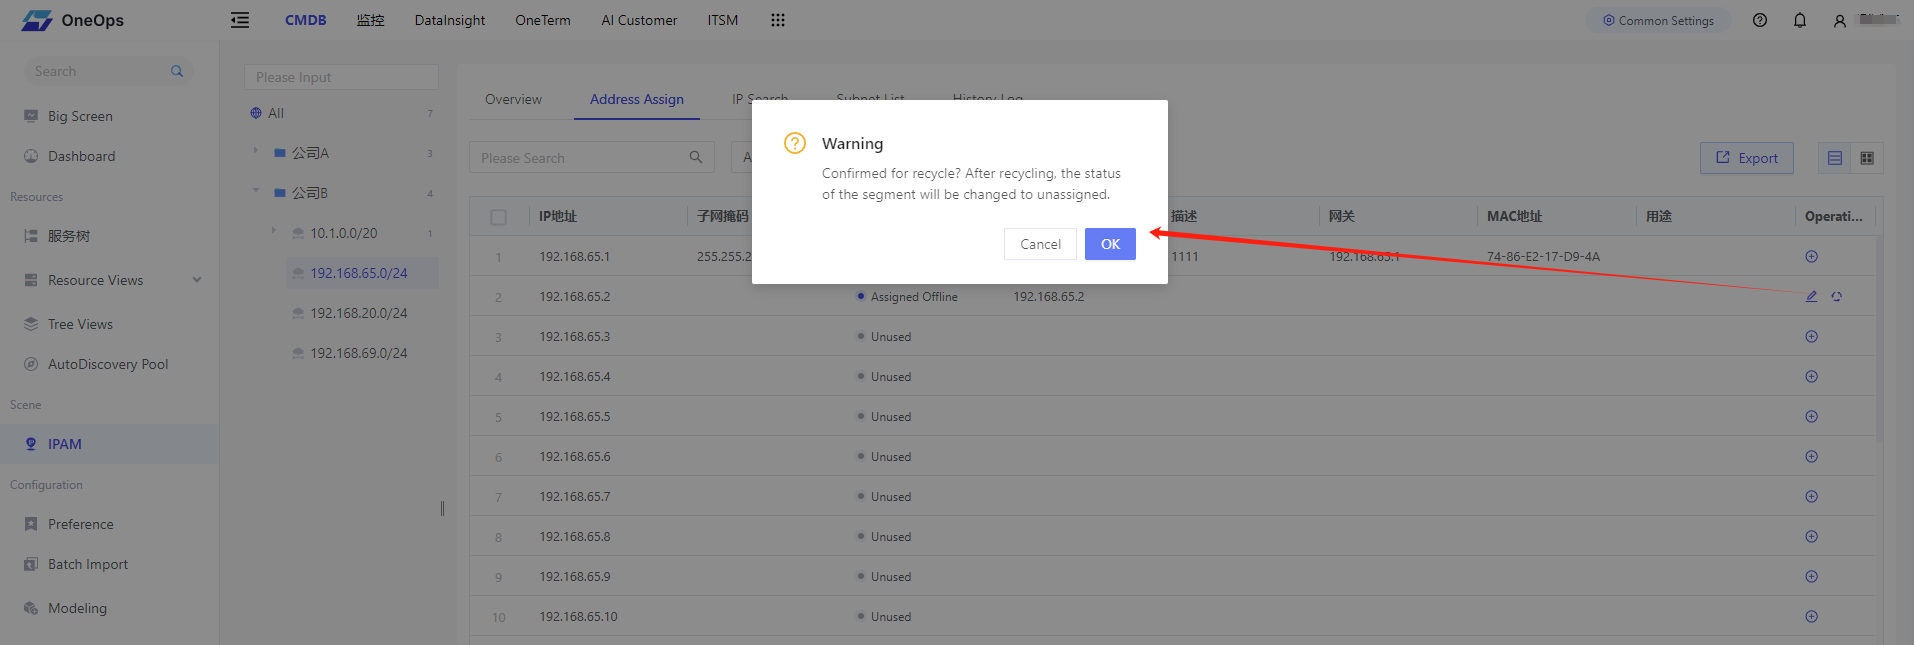Expand Resource Views menu chevron

coord(197,280)
